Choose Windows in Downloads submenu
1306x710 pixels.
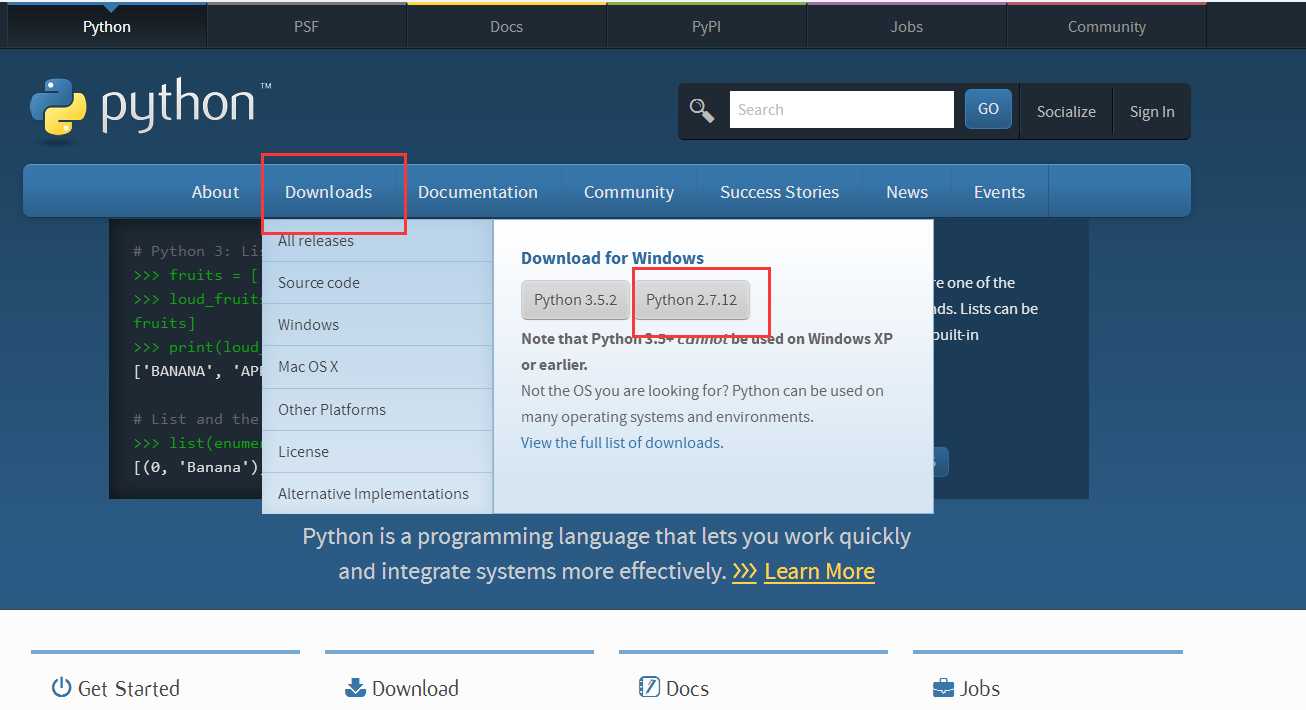pyautogui.click(x=377, y=325)
